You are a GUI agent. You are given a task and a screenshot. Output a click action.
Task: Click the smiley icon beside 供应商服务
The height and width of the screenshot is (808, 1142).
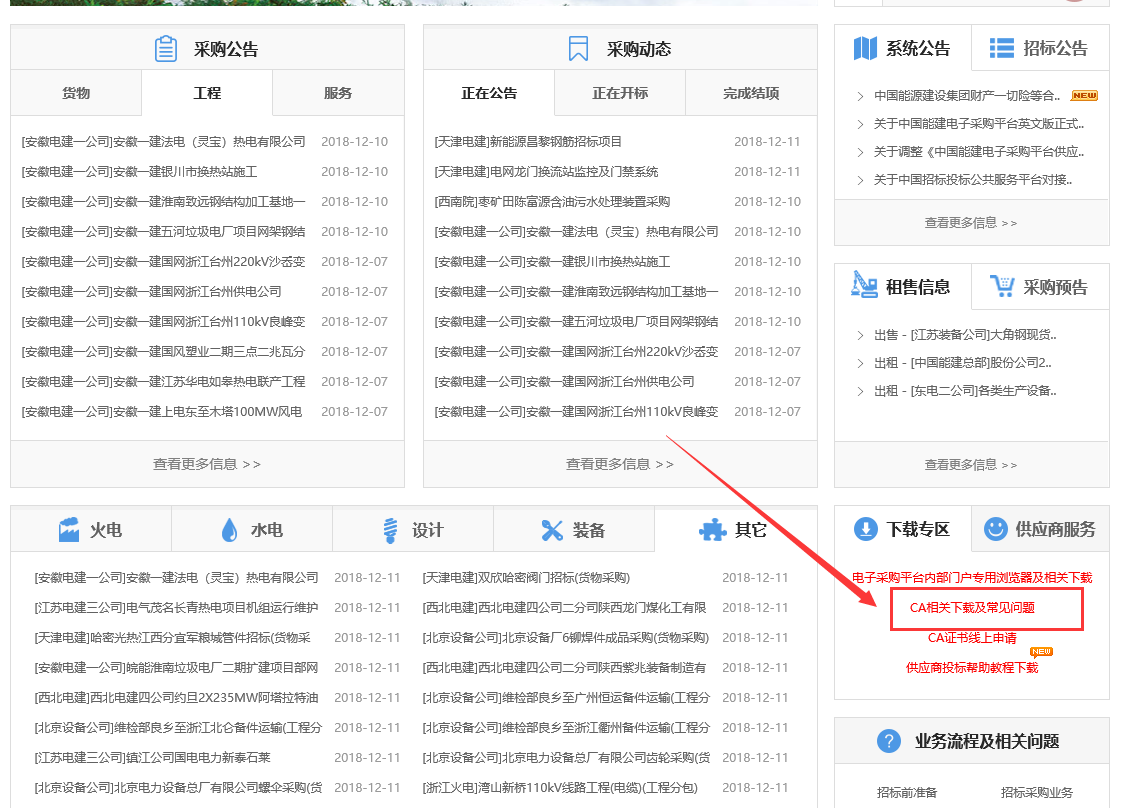coord(995,529)
